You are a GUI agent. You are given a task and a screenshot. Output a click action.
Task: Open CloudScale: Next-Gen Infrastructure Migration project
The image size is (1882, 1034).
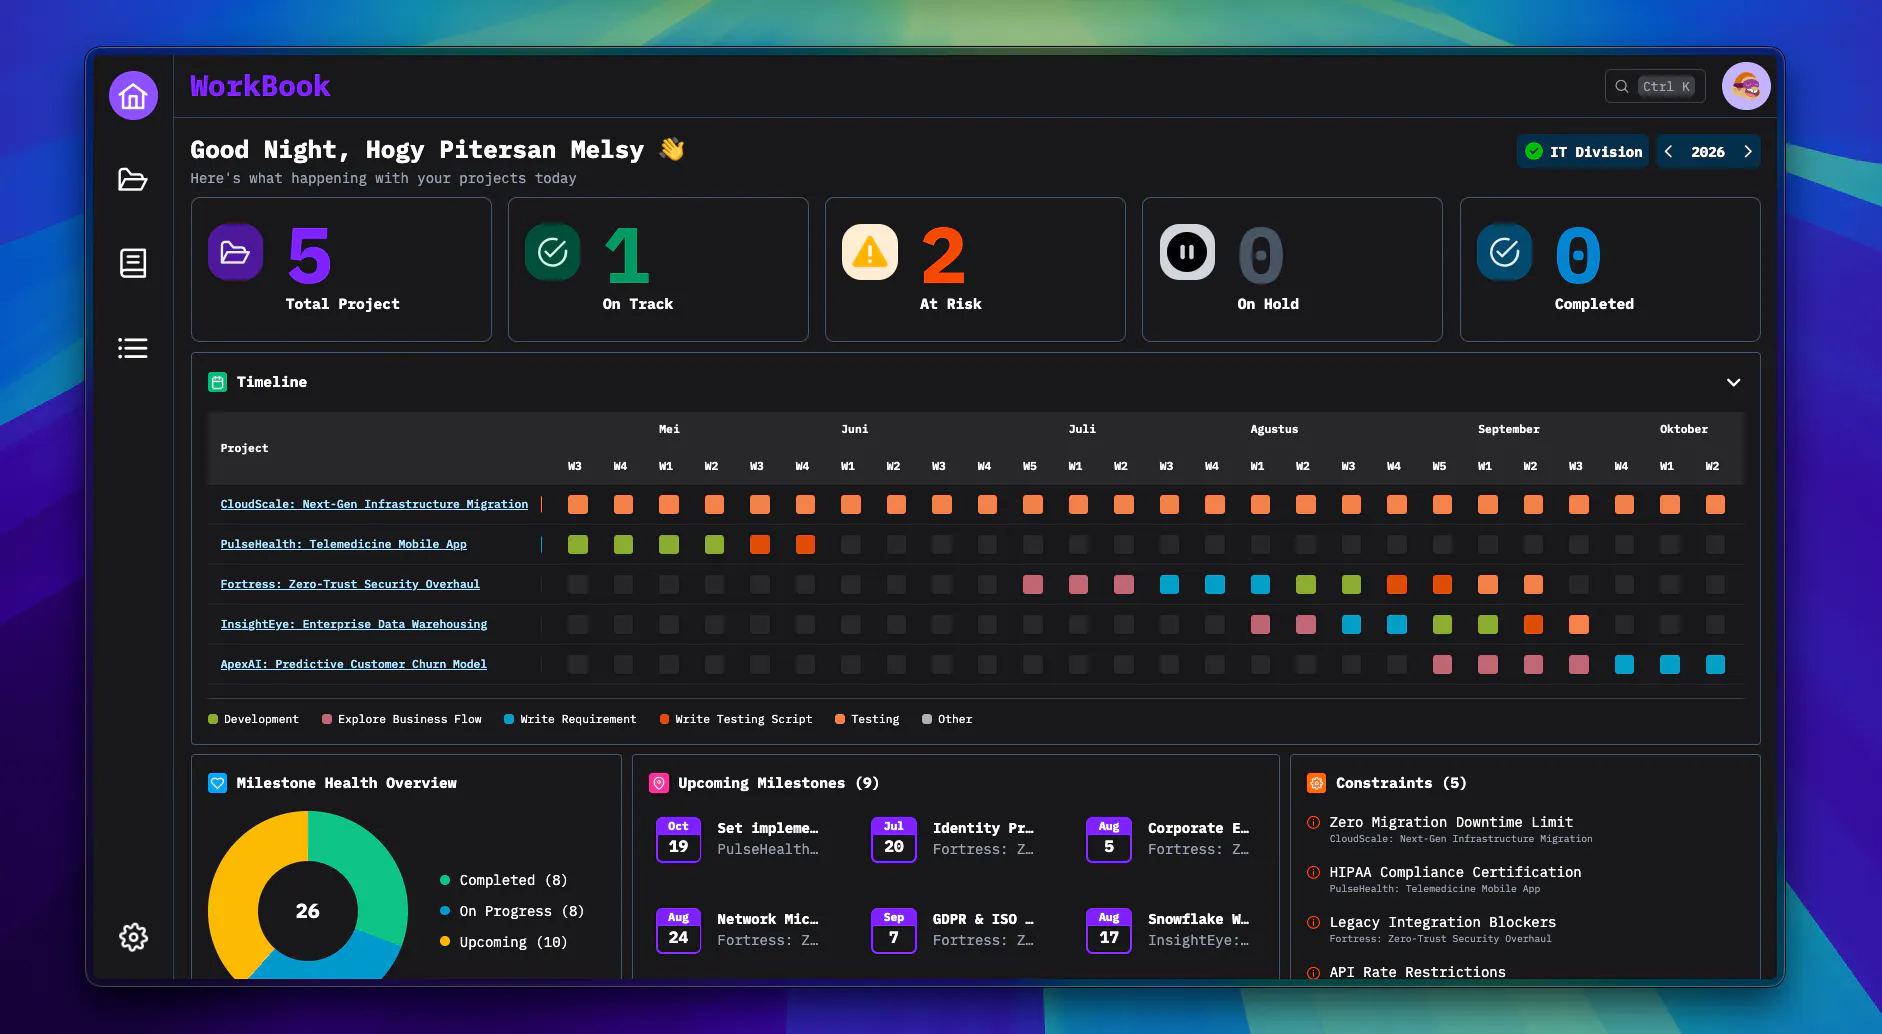[374, 504]
